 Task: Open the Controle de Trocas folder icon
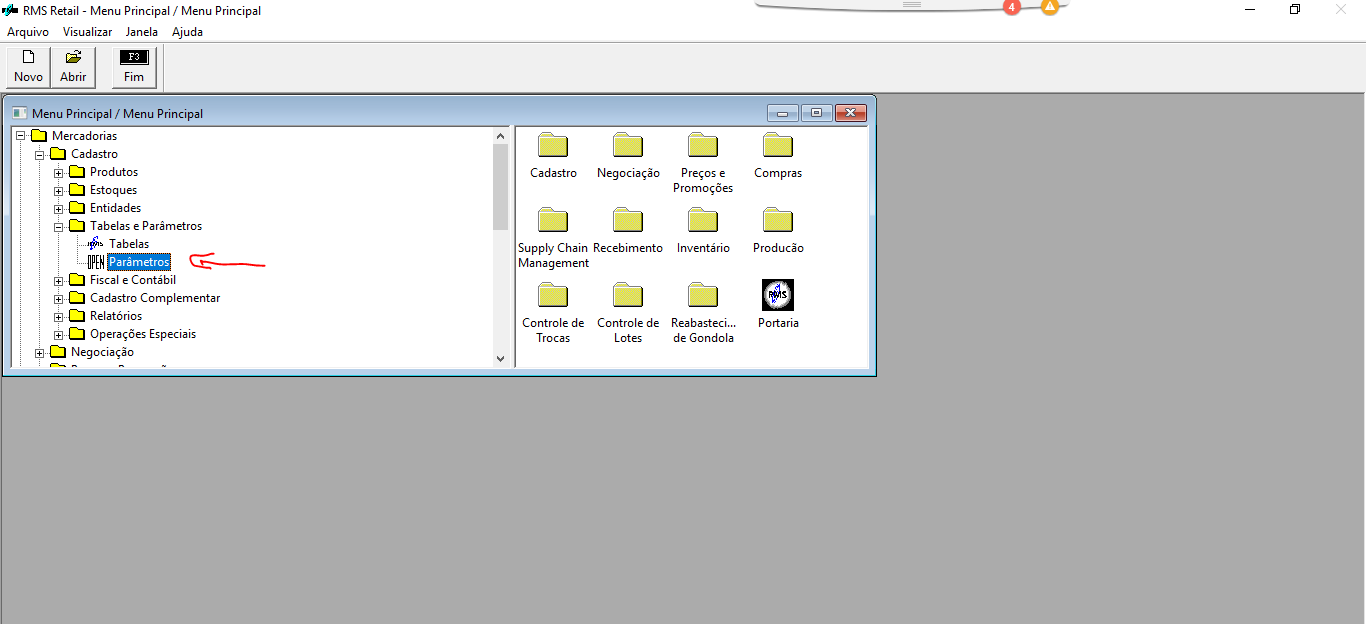click(553, 295)
